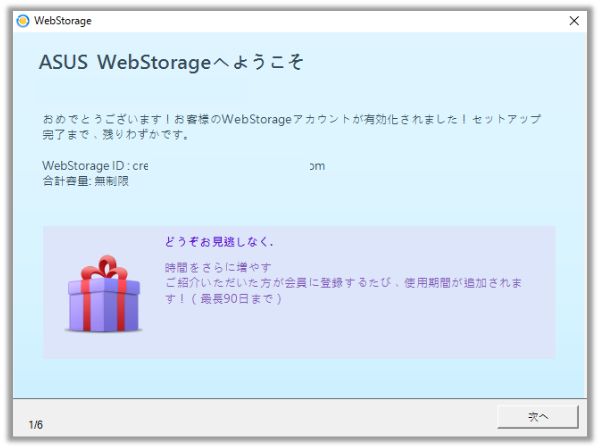Click the red ribbon bow on gift
The width and height of the screenshot is (600, 448).
104,268
